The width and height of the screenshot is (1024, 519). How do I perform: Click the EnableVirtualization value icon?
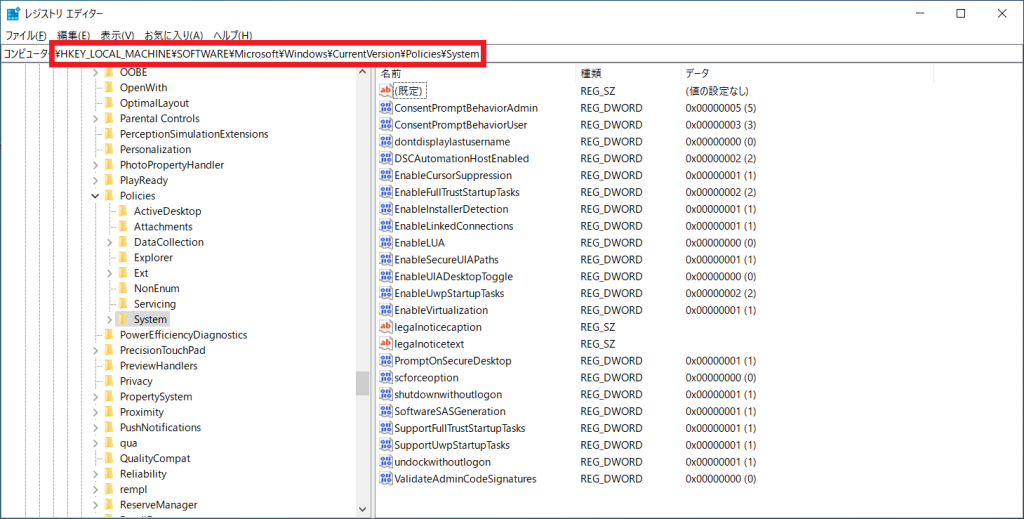tap(385, 310)
